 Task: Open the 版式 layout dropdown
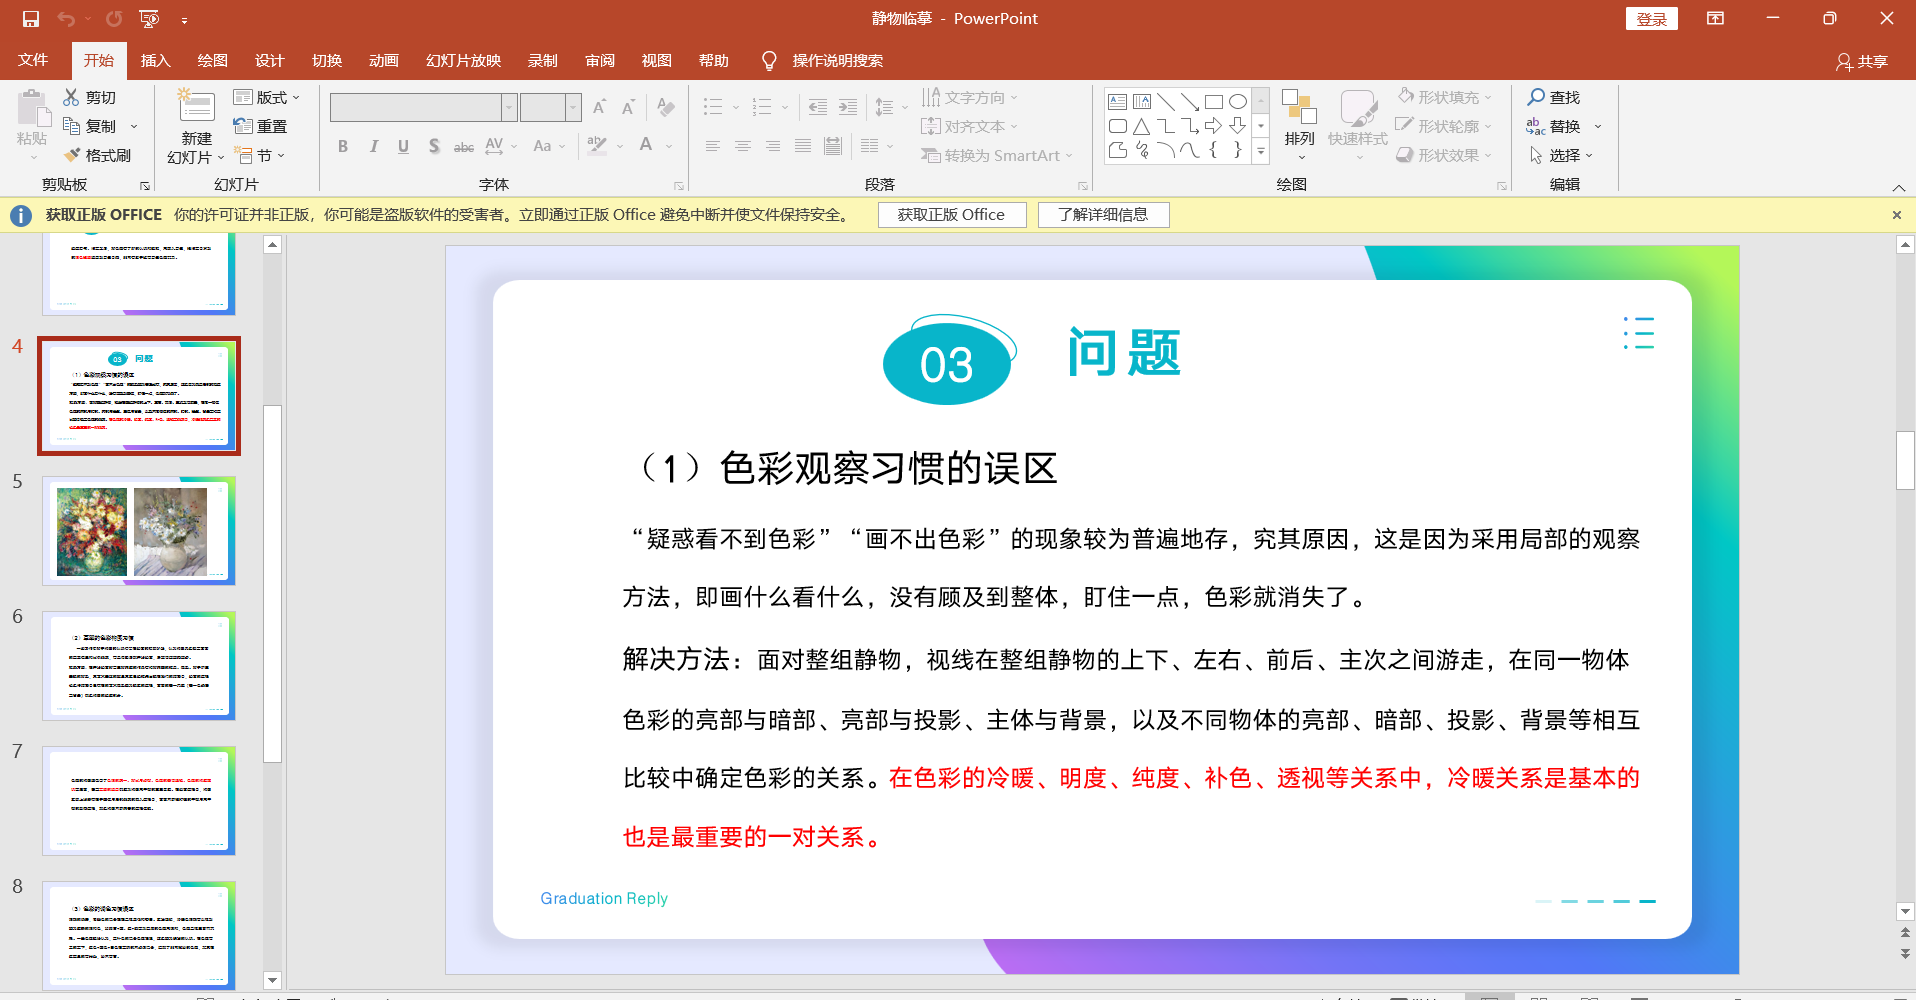pos(266,97)
